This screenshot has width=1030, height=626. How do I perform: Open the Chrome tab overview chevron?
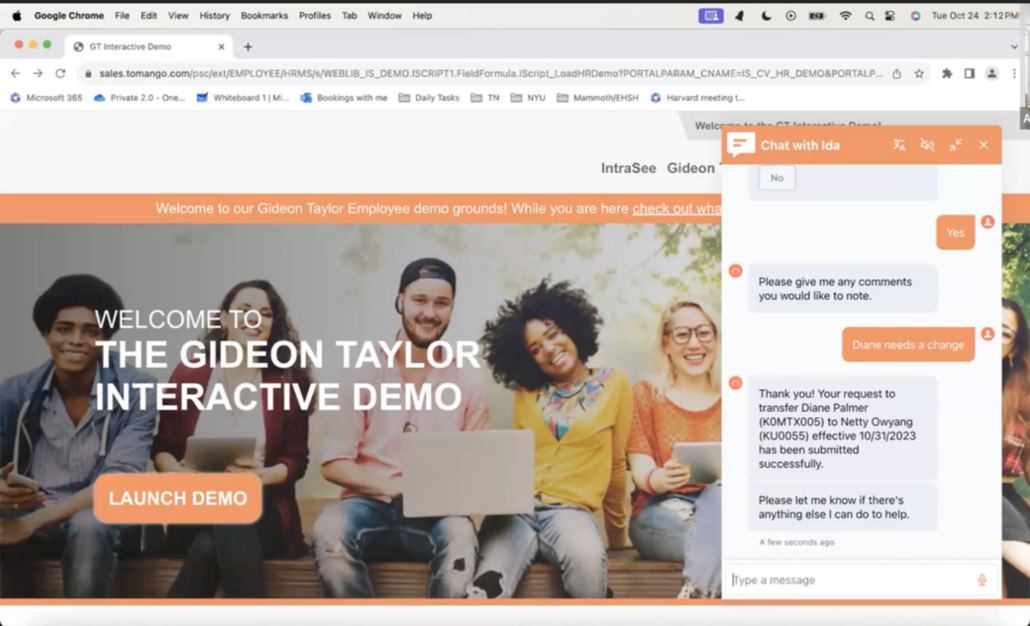pyautogui.click(x=1015, y=45)
